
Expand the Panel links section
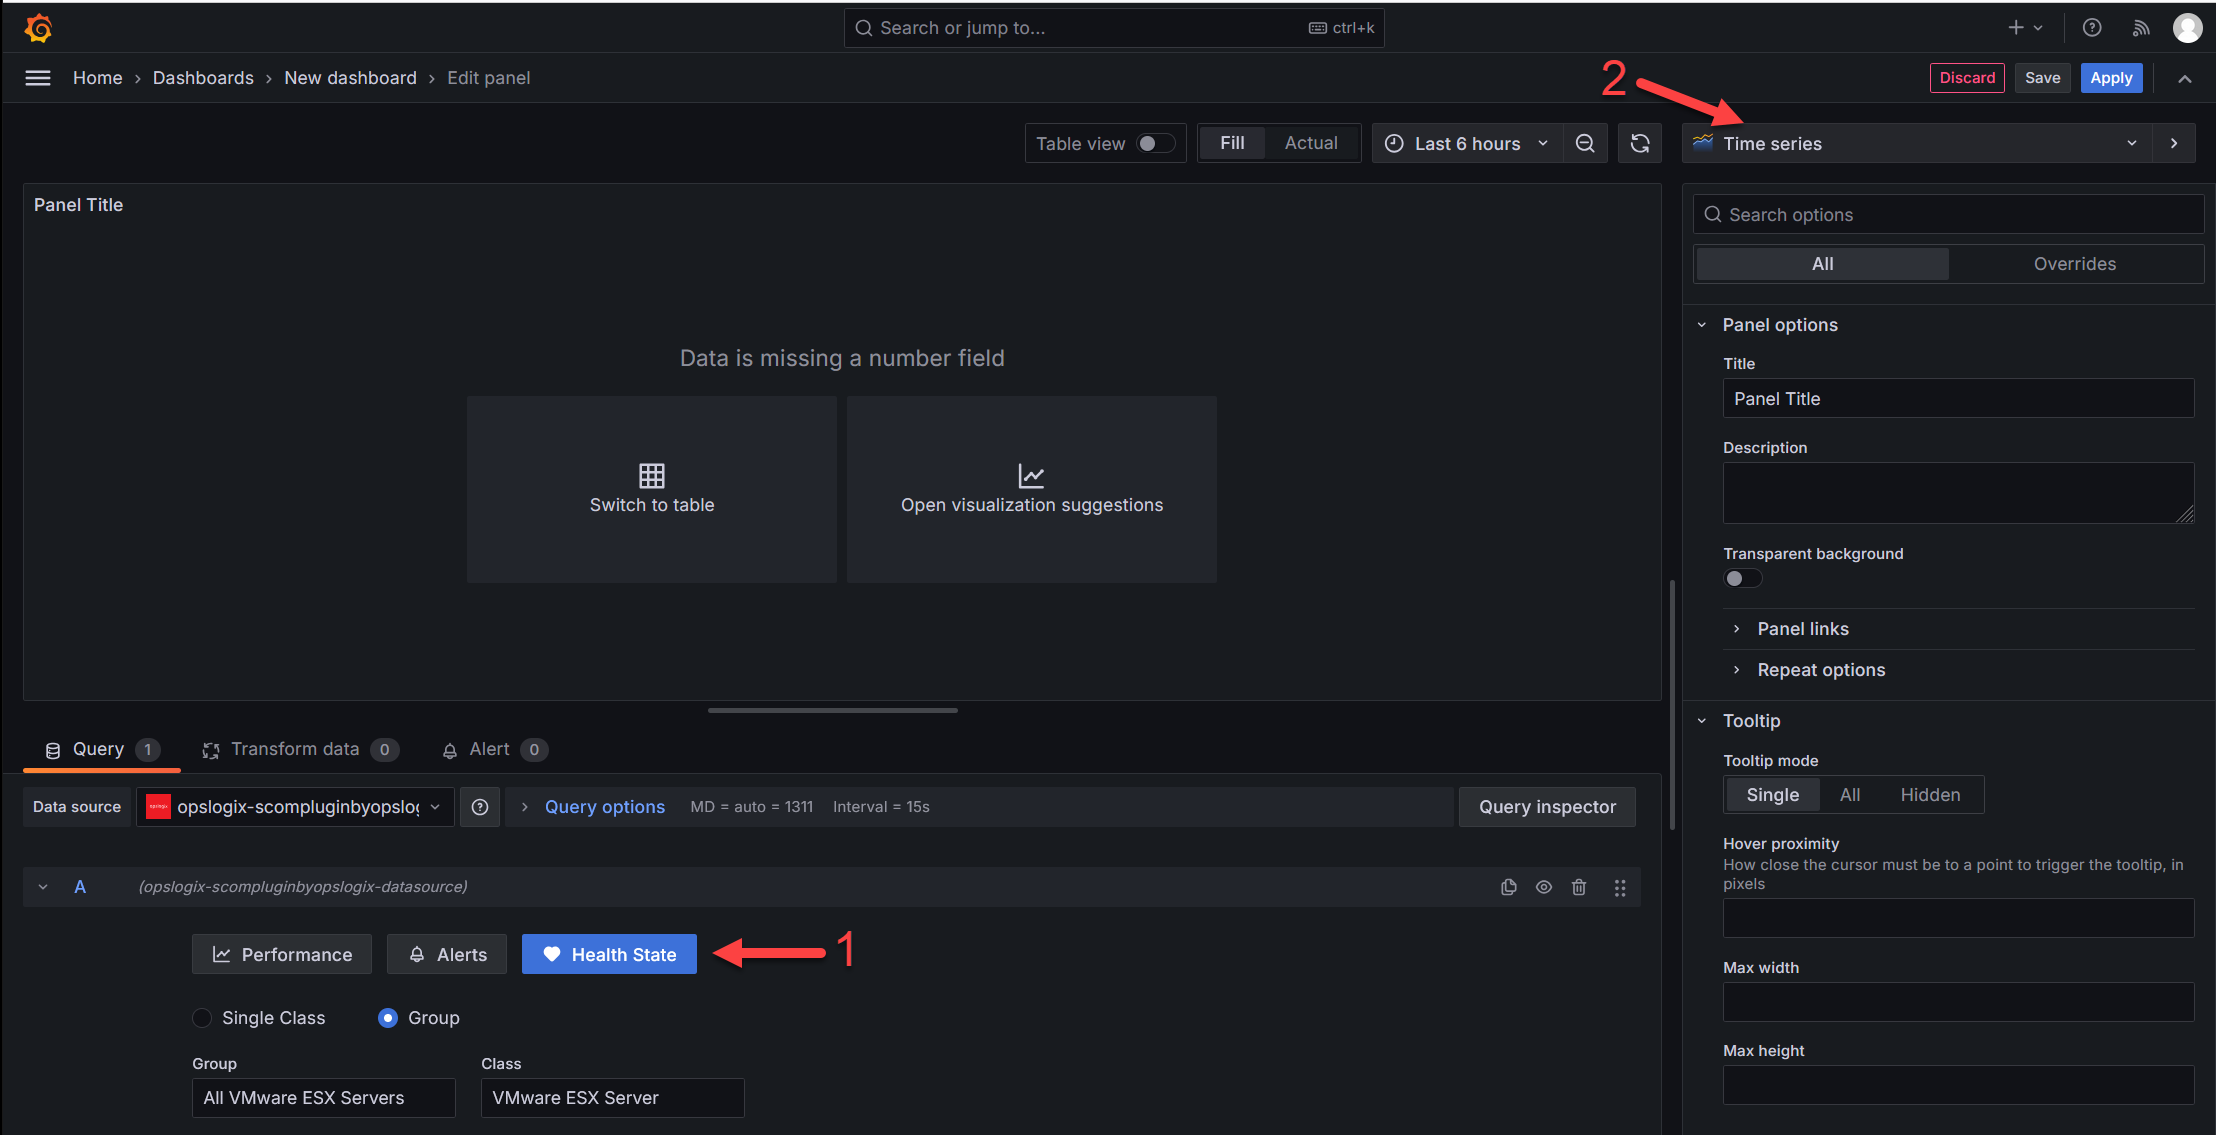1802,629
